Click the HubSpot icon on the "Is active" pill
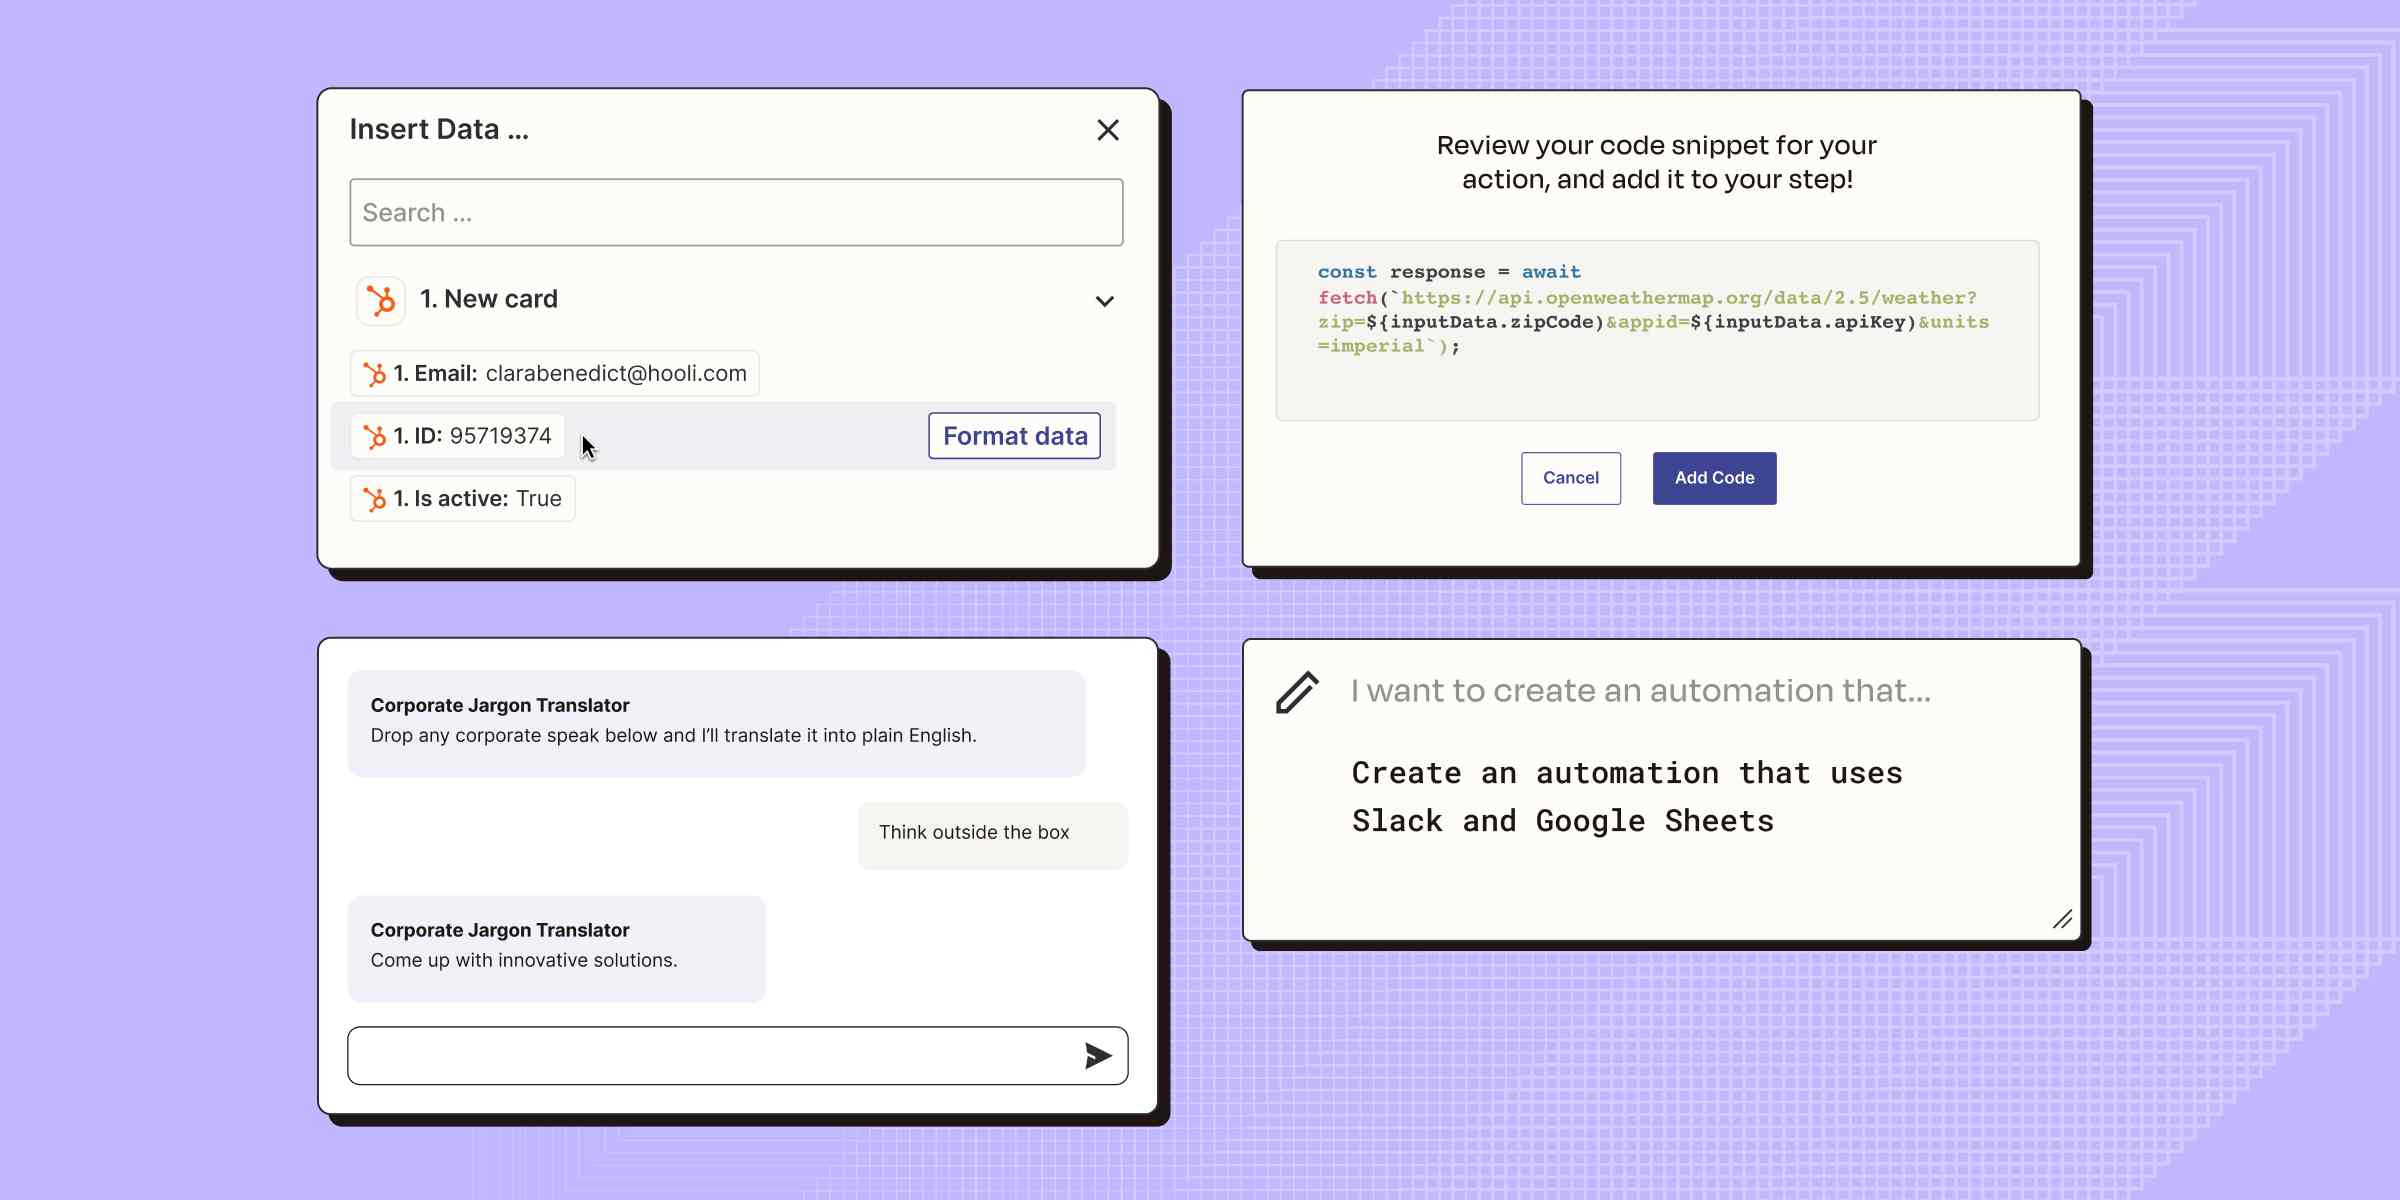2400x1200 pixels. (x=377, y=498)
